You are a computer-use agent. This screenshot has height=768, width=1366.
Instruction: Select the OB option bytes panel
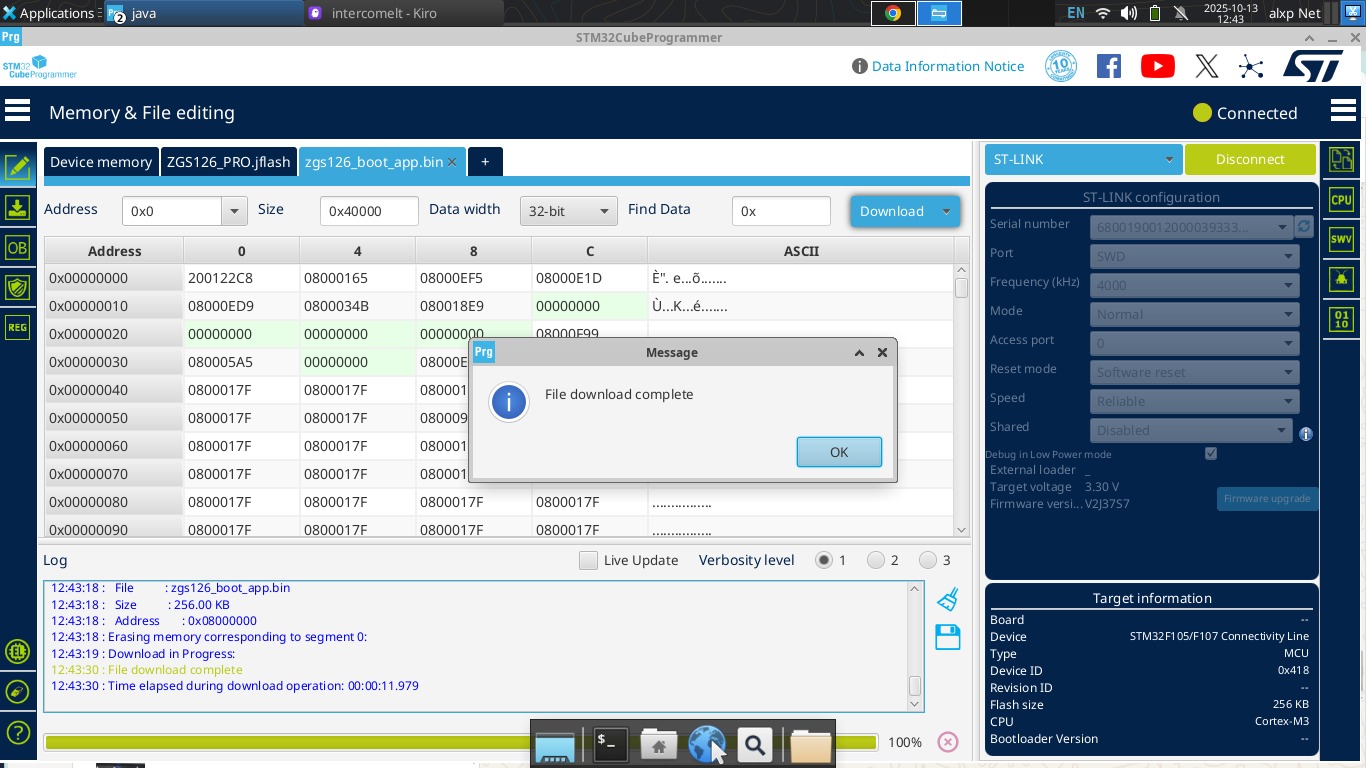(17, 247)
